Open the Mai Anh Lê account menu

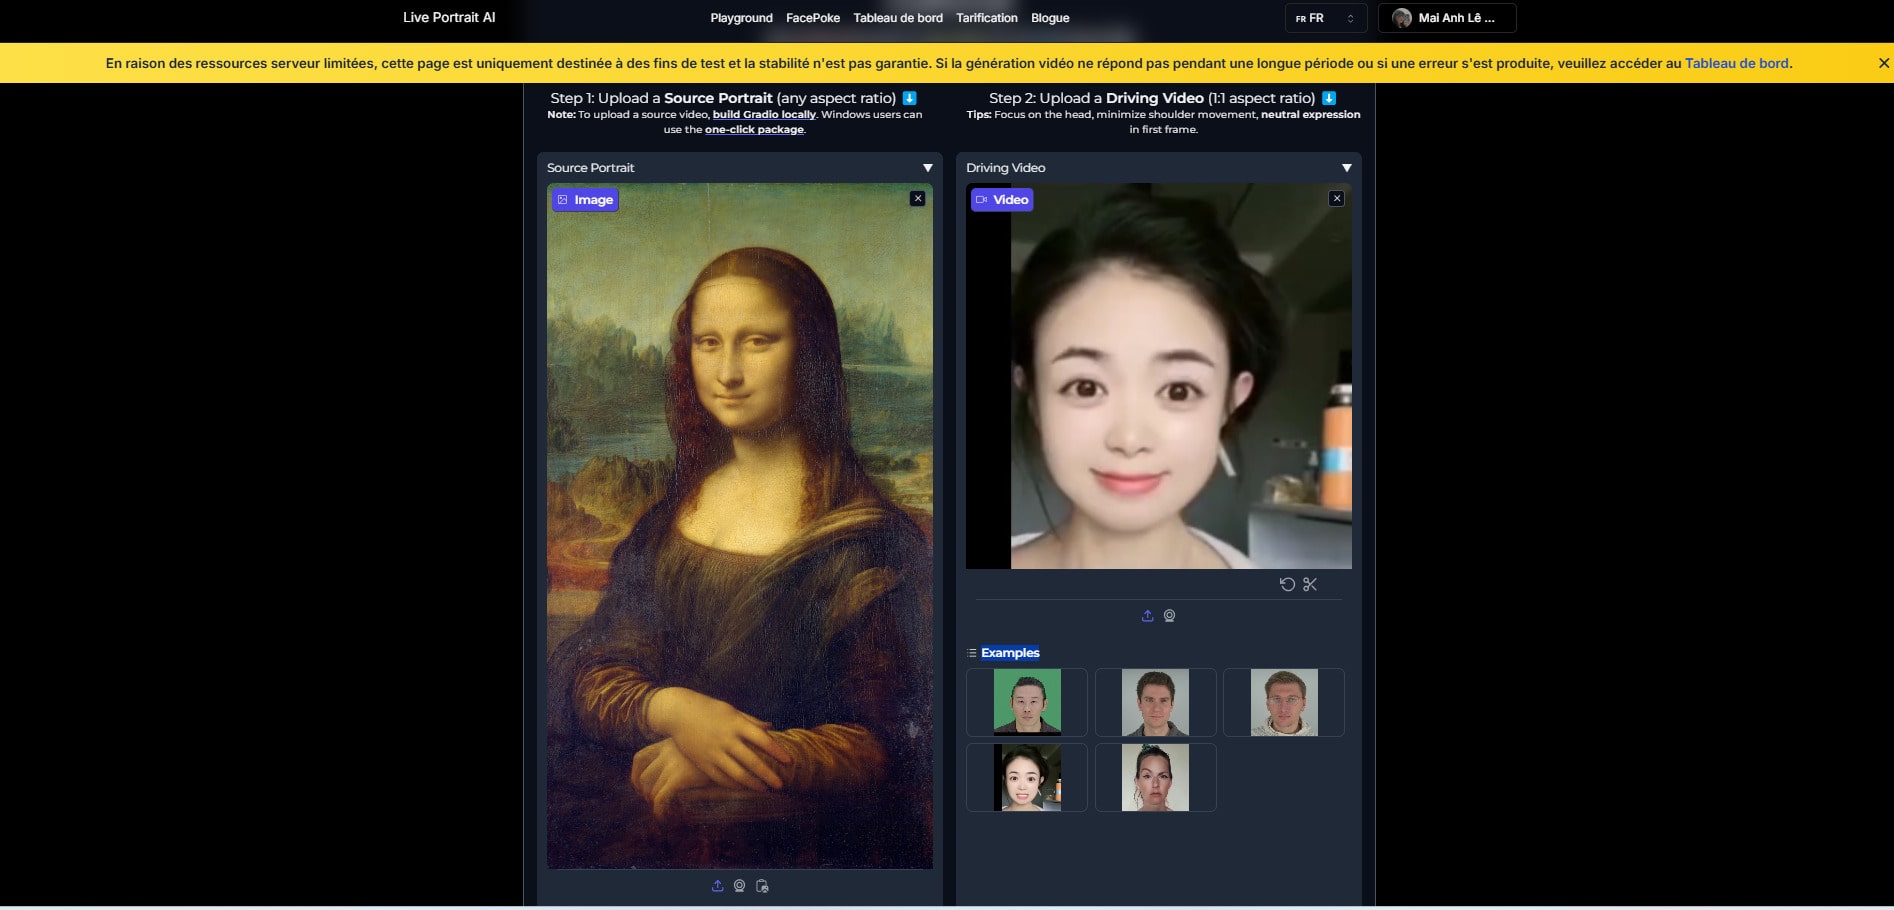(1447, 18)
